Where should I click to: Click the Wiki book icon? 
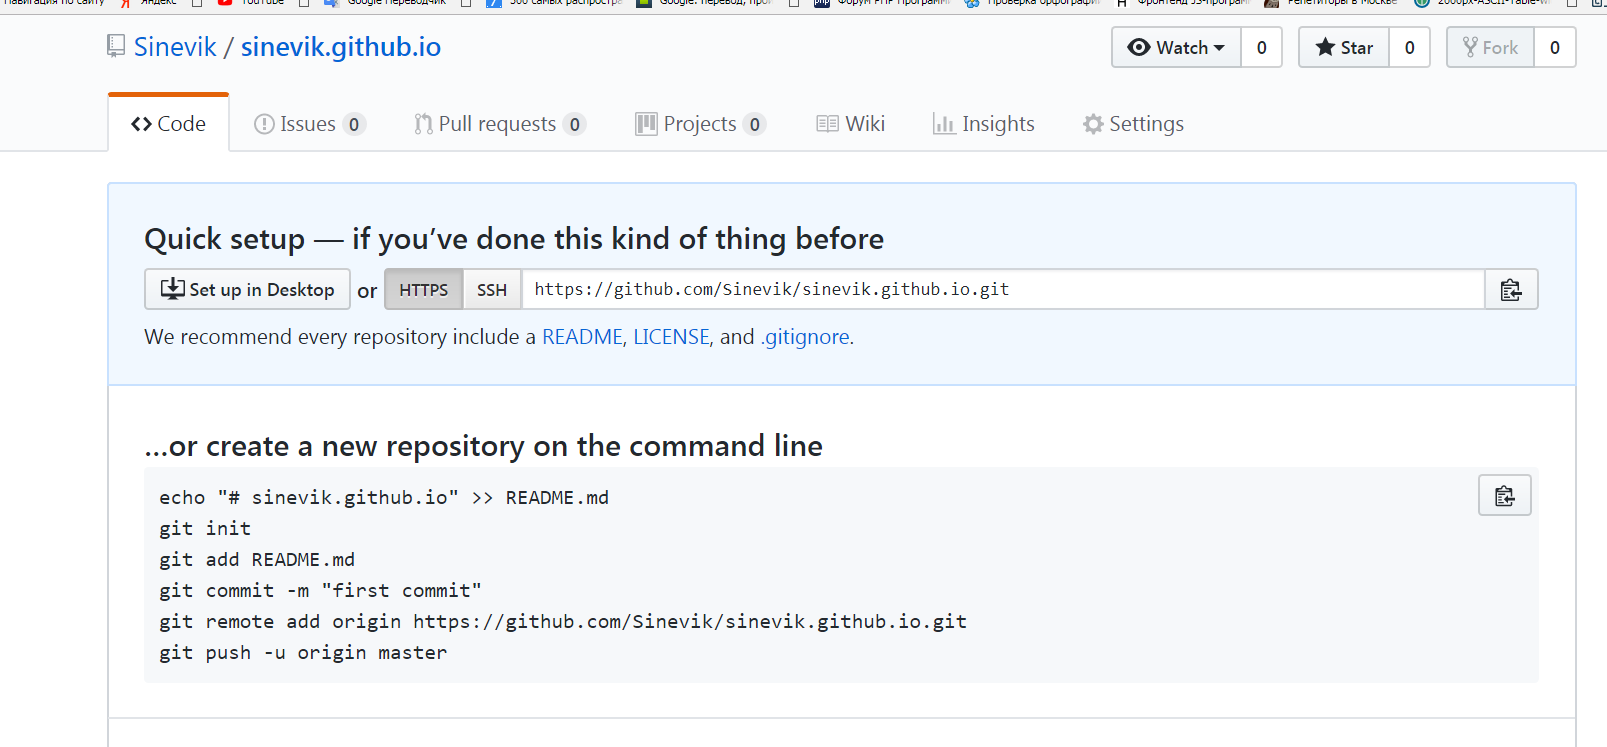827,124
